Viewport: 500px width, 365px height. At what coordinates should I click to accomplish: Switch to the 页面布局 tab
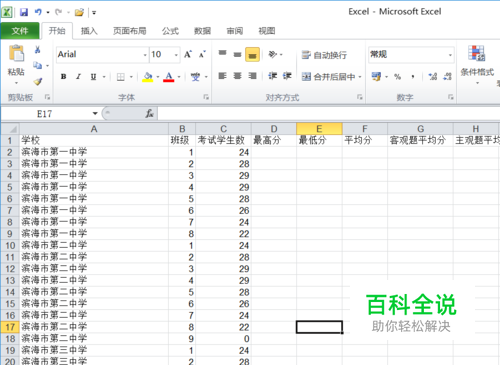(130, 31)
